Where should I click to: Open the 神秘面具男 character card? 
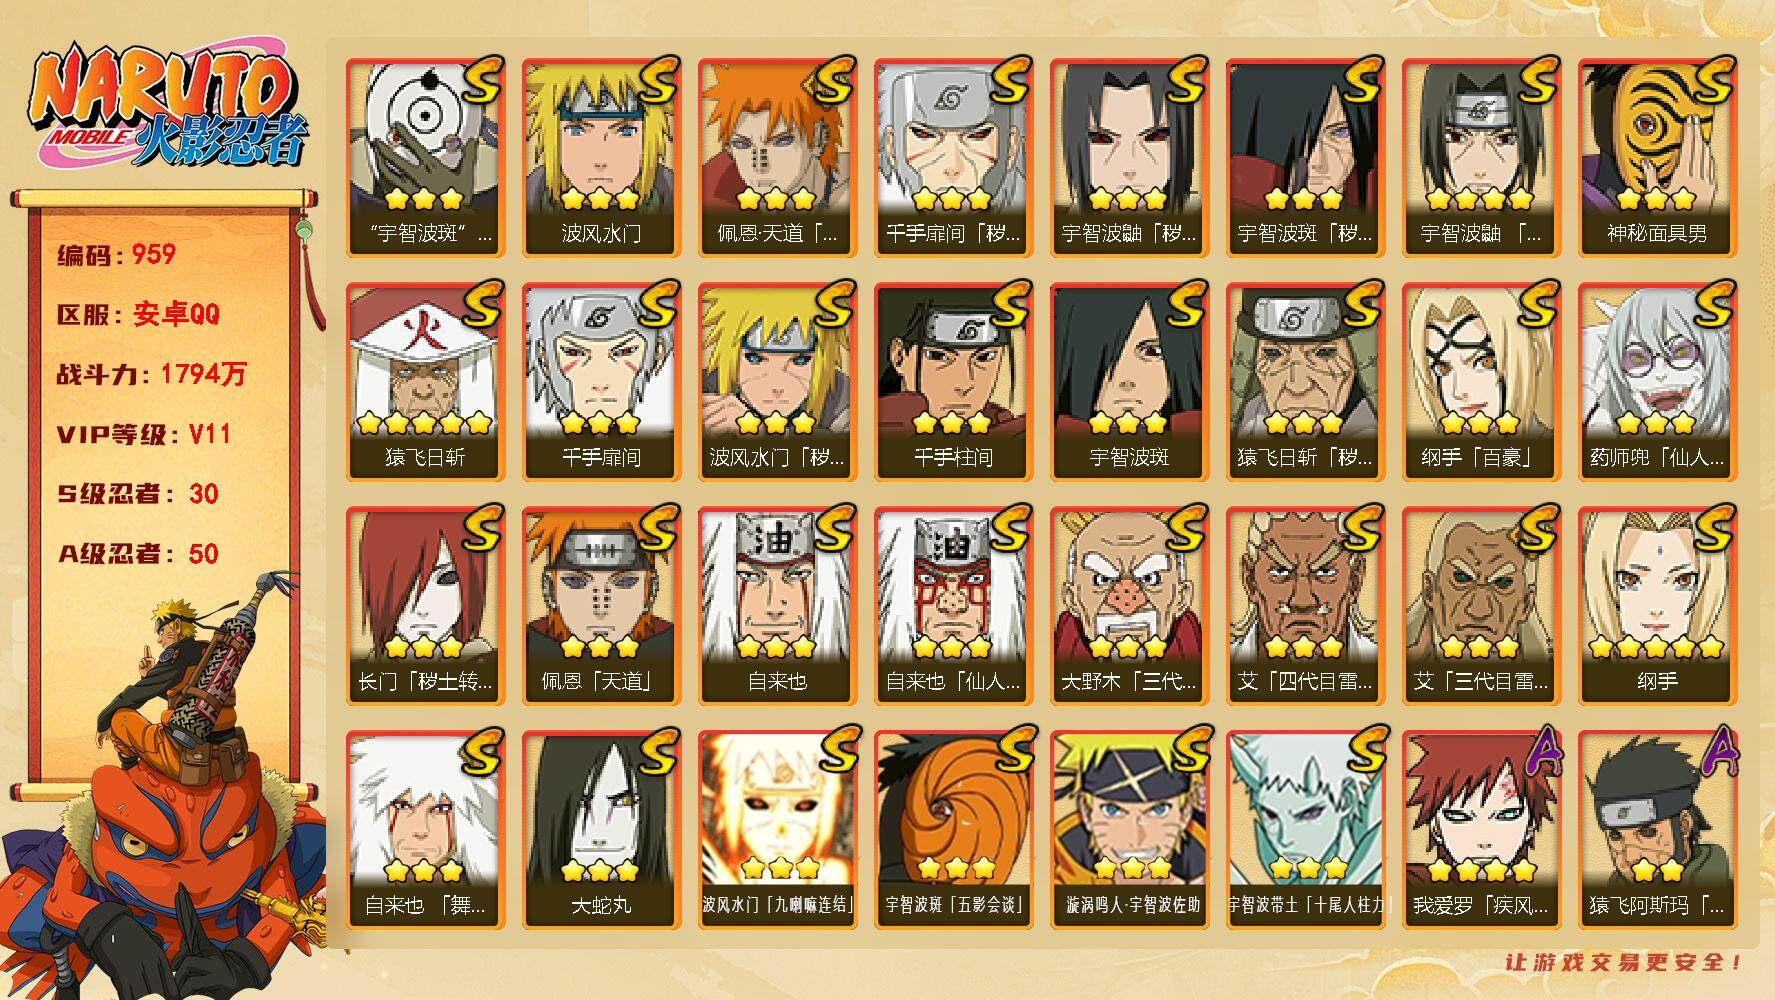pos(1657,157)
